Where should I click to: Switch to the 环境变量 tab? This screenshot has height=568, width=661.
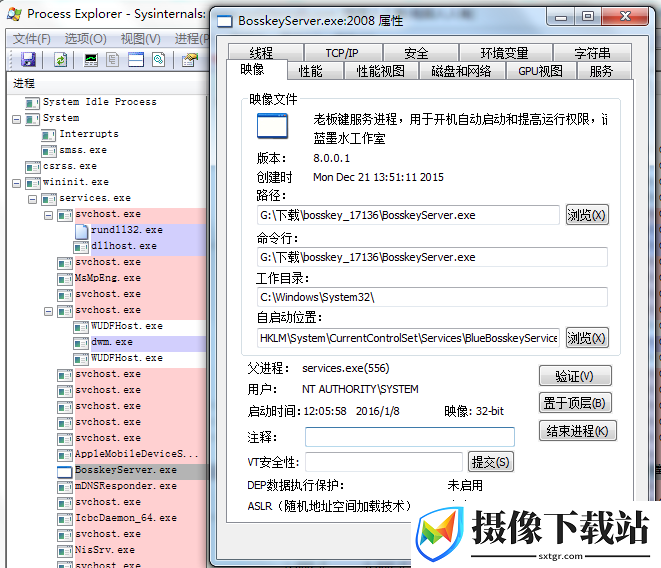(504, 53)
